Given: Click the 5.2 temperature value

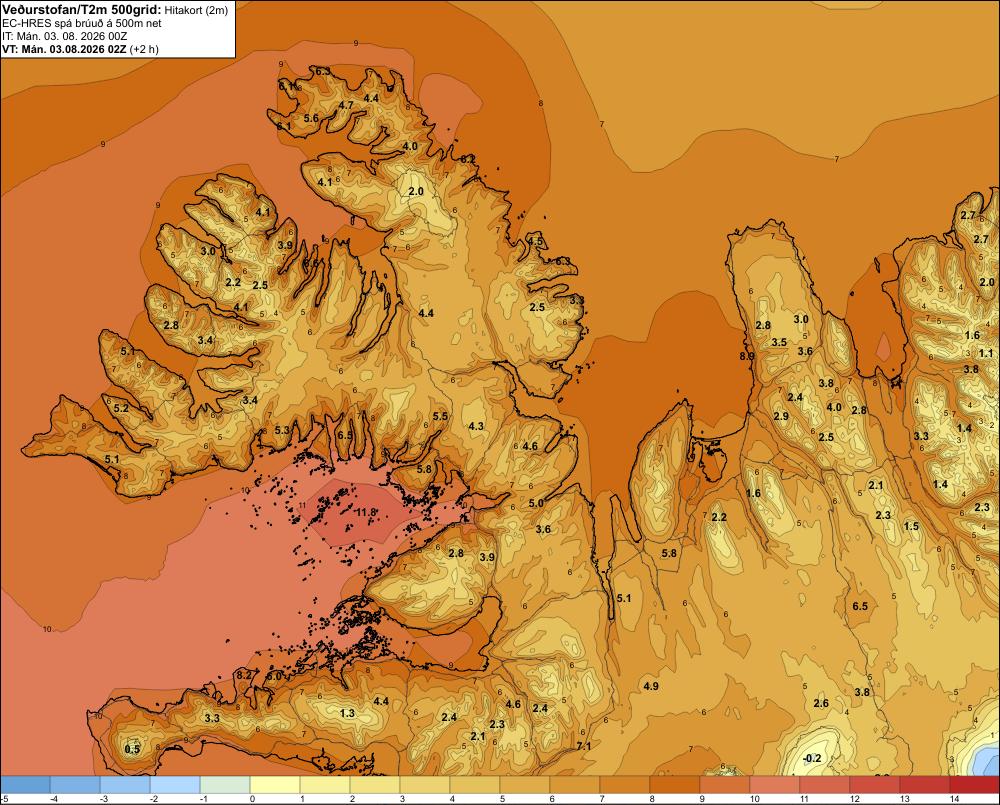Looking at the screenshot, I should 121,408.
